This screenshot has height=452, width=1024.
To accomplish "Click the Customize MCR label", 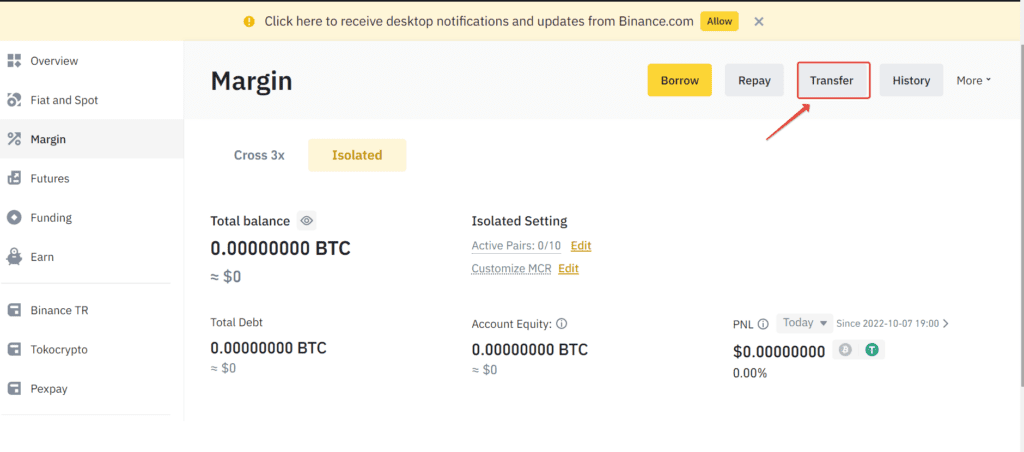I will click(x=511, y=268).
